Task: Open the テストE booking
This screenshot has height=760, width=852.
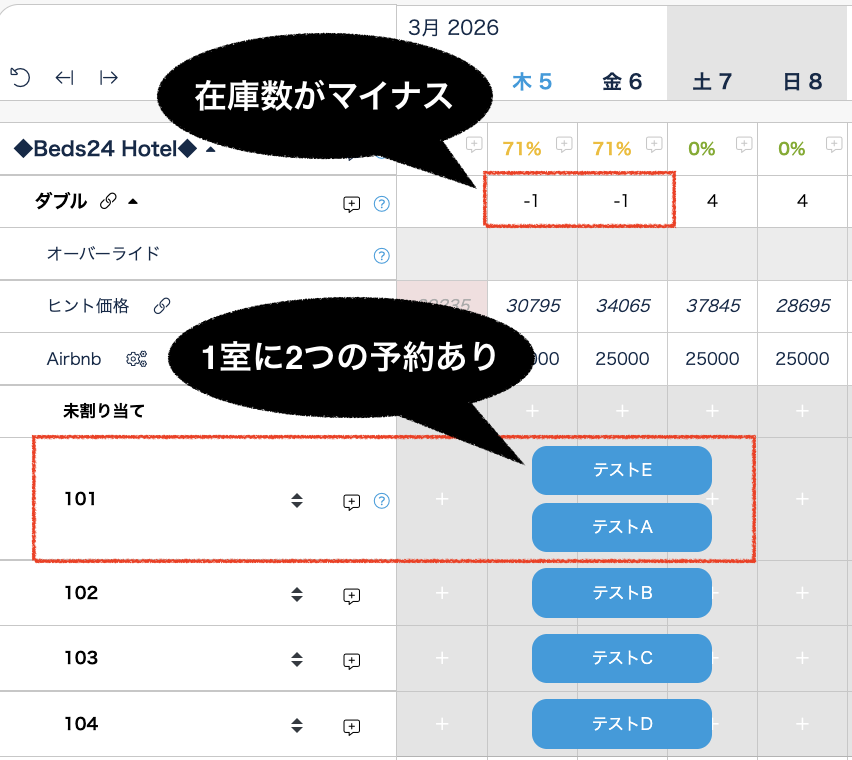Action: [621, 470]
